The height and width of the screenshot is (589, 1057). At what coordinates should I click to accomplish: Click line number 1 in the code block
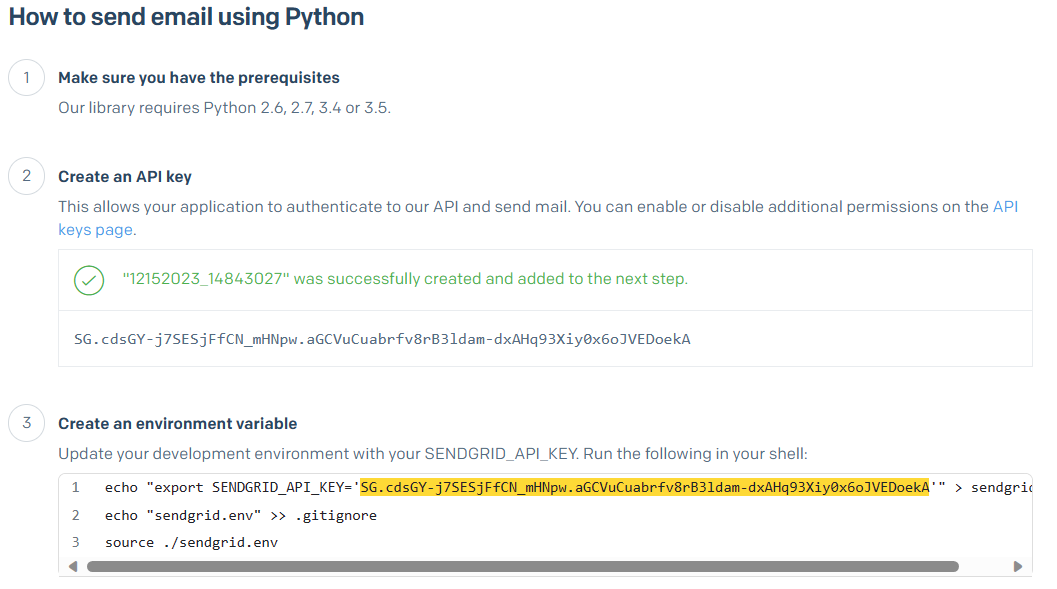pyautogui.click(x=75, y=488)
